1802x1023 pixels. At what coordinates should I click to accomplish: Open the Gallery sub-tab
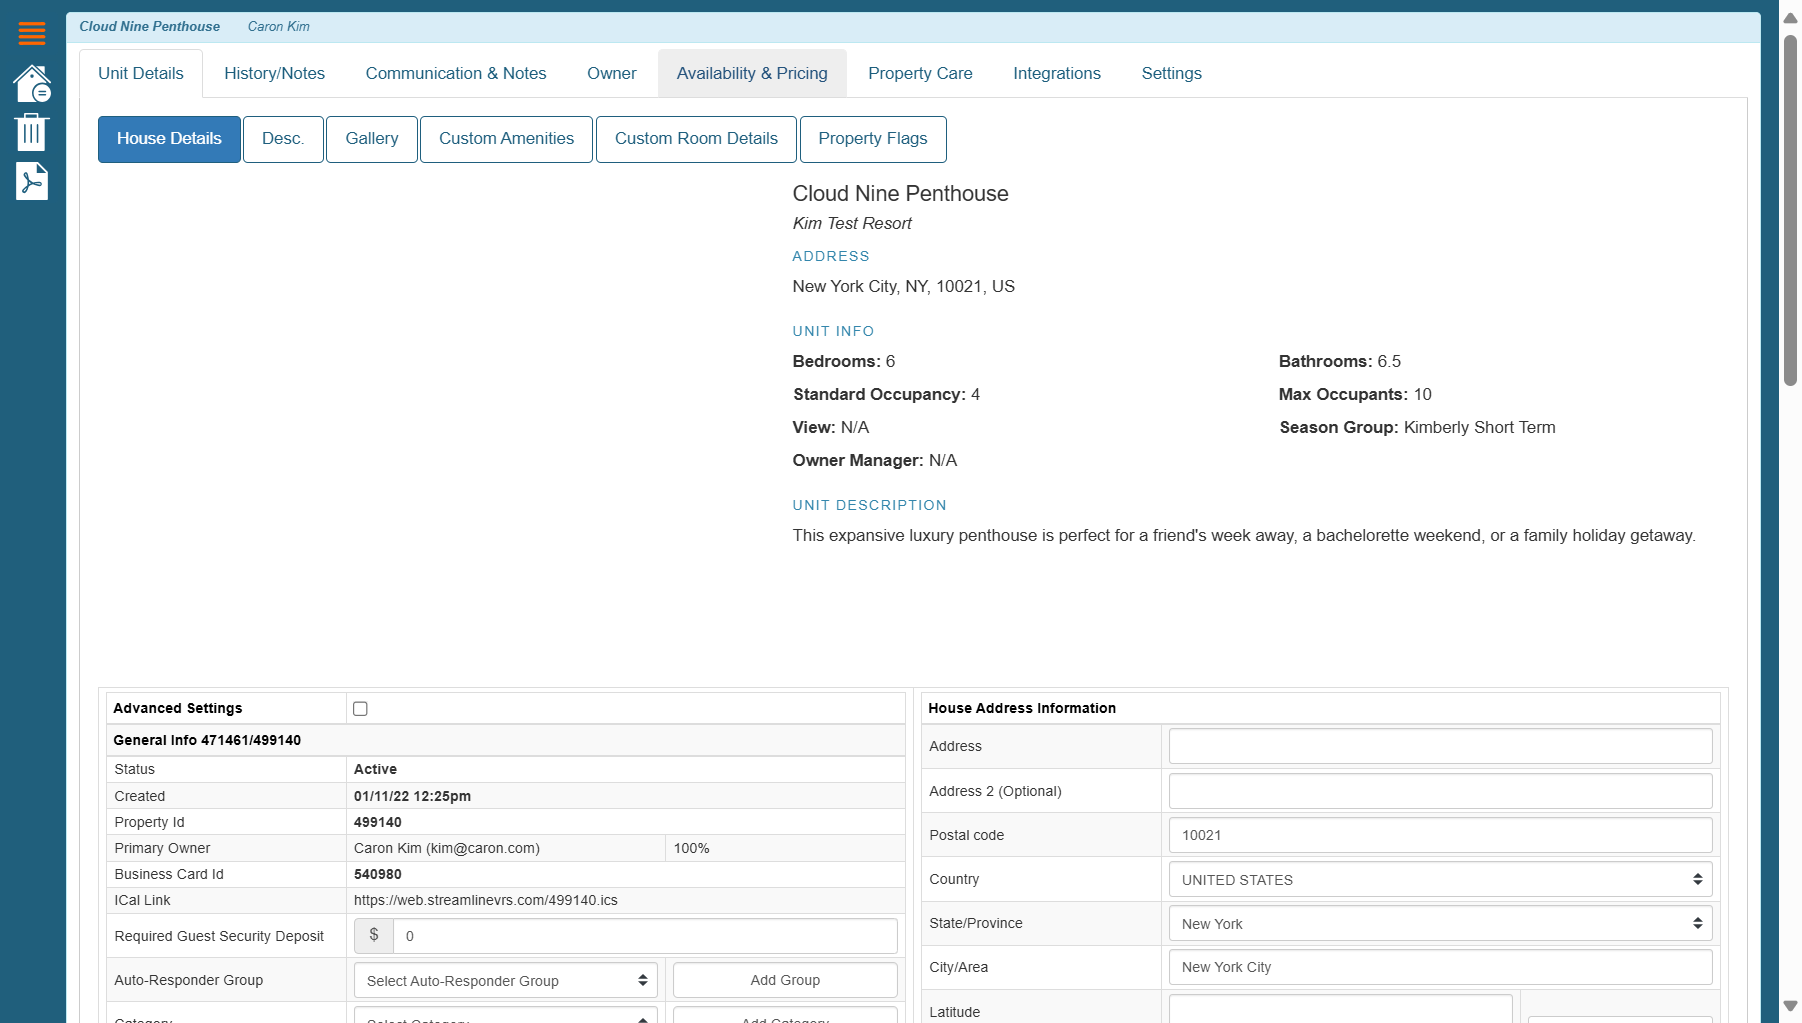pos(372,139)
